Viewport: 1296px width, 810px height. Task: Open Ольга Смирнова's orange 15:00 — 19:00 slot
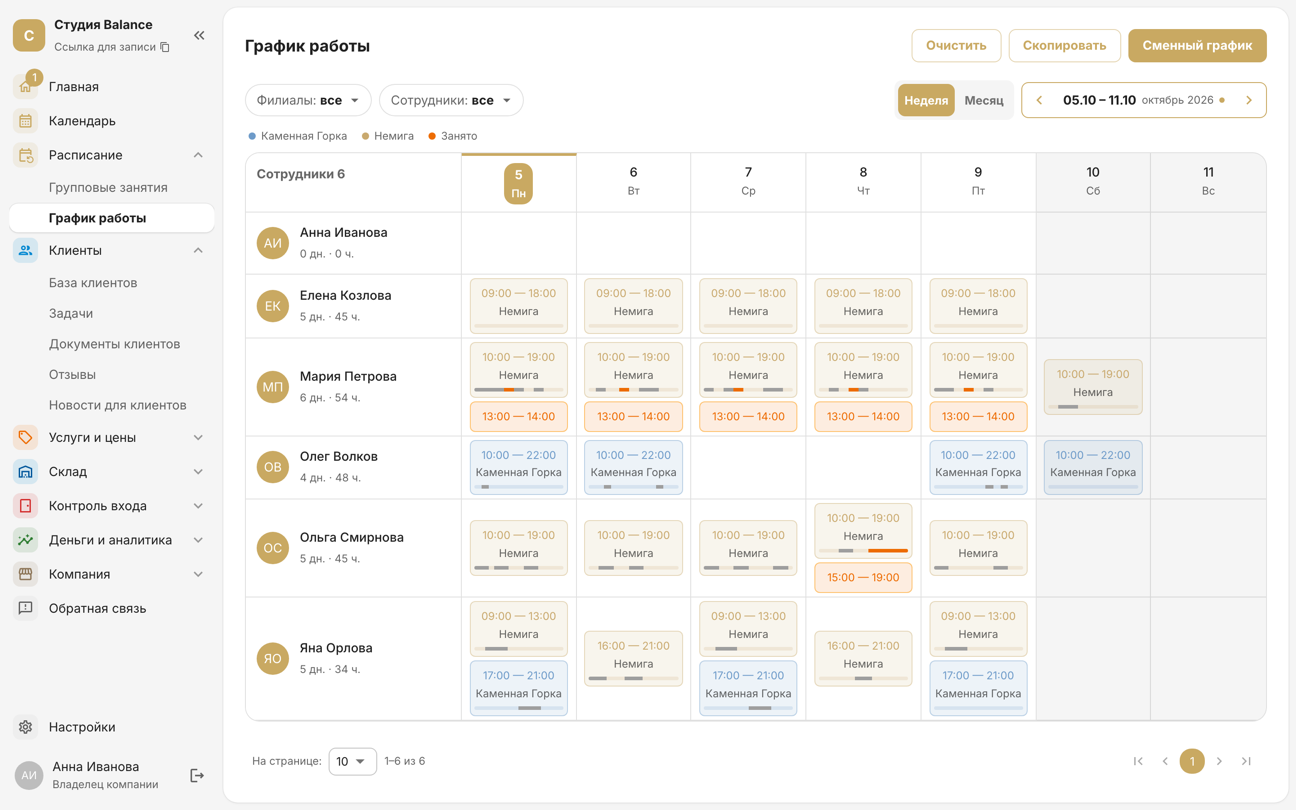(863, 578)
